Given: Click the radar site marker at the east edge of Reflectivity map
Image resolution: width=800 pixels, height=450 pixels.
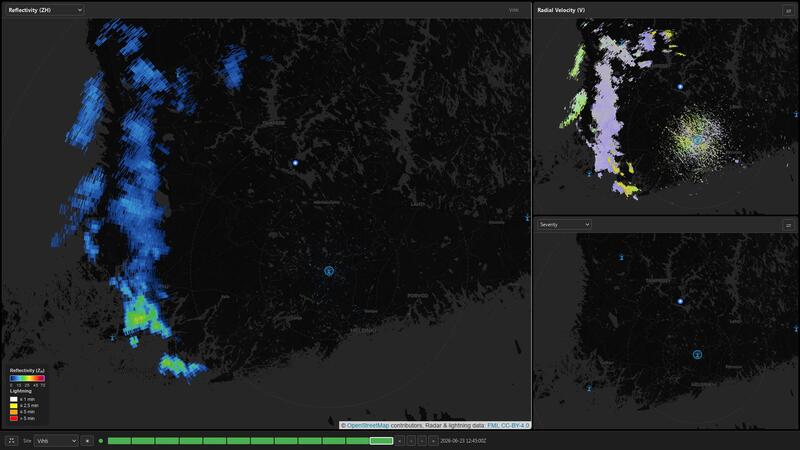Looking at the screenshot, I should tap(528, 218).
